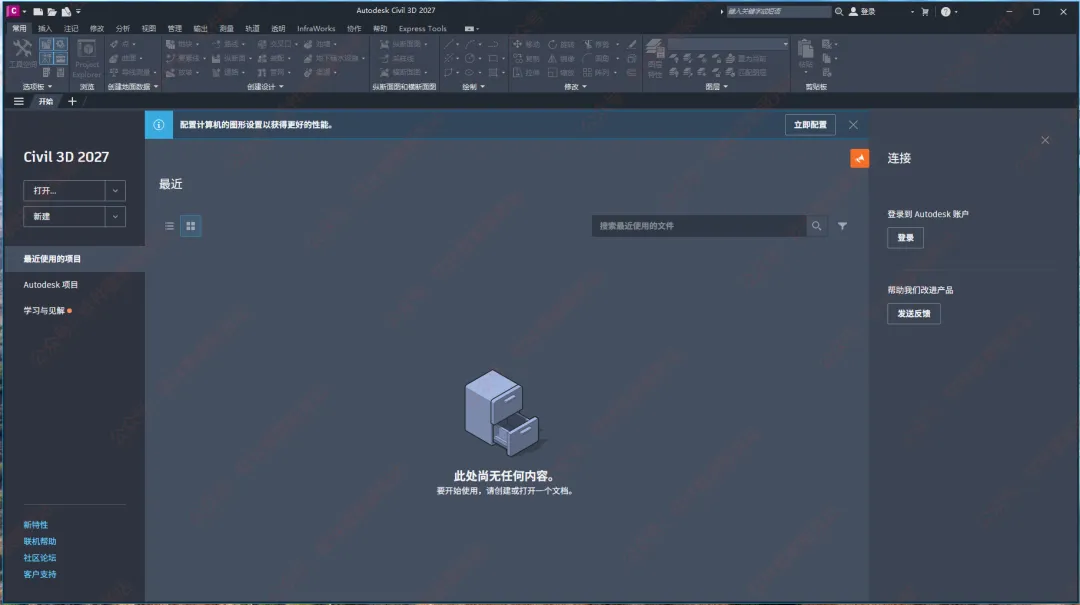Select the 开始 start tab
Viewport: 1080px width, 605px height.
point(45,101)
